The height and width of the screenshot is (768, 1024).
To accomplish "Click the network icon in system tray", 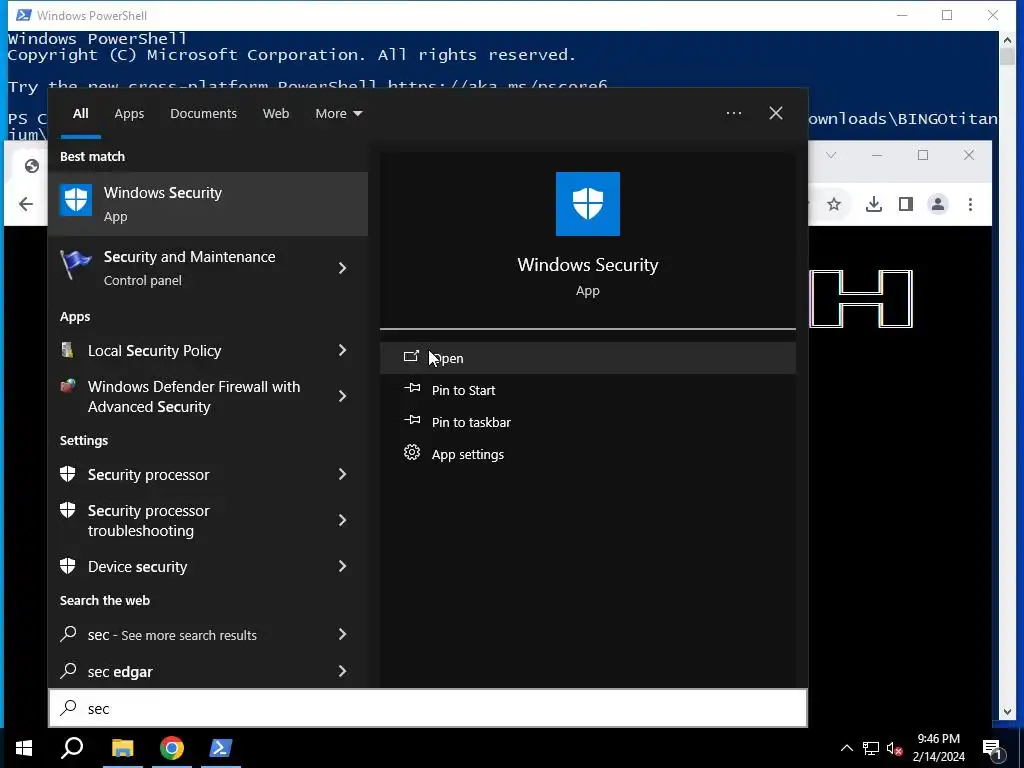I will pos(871,748).
